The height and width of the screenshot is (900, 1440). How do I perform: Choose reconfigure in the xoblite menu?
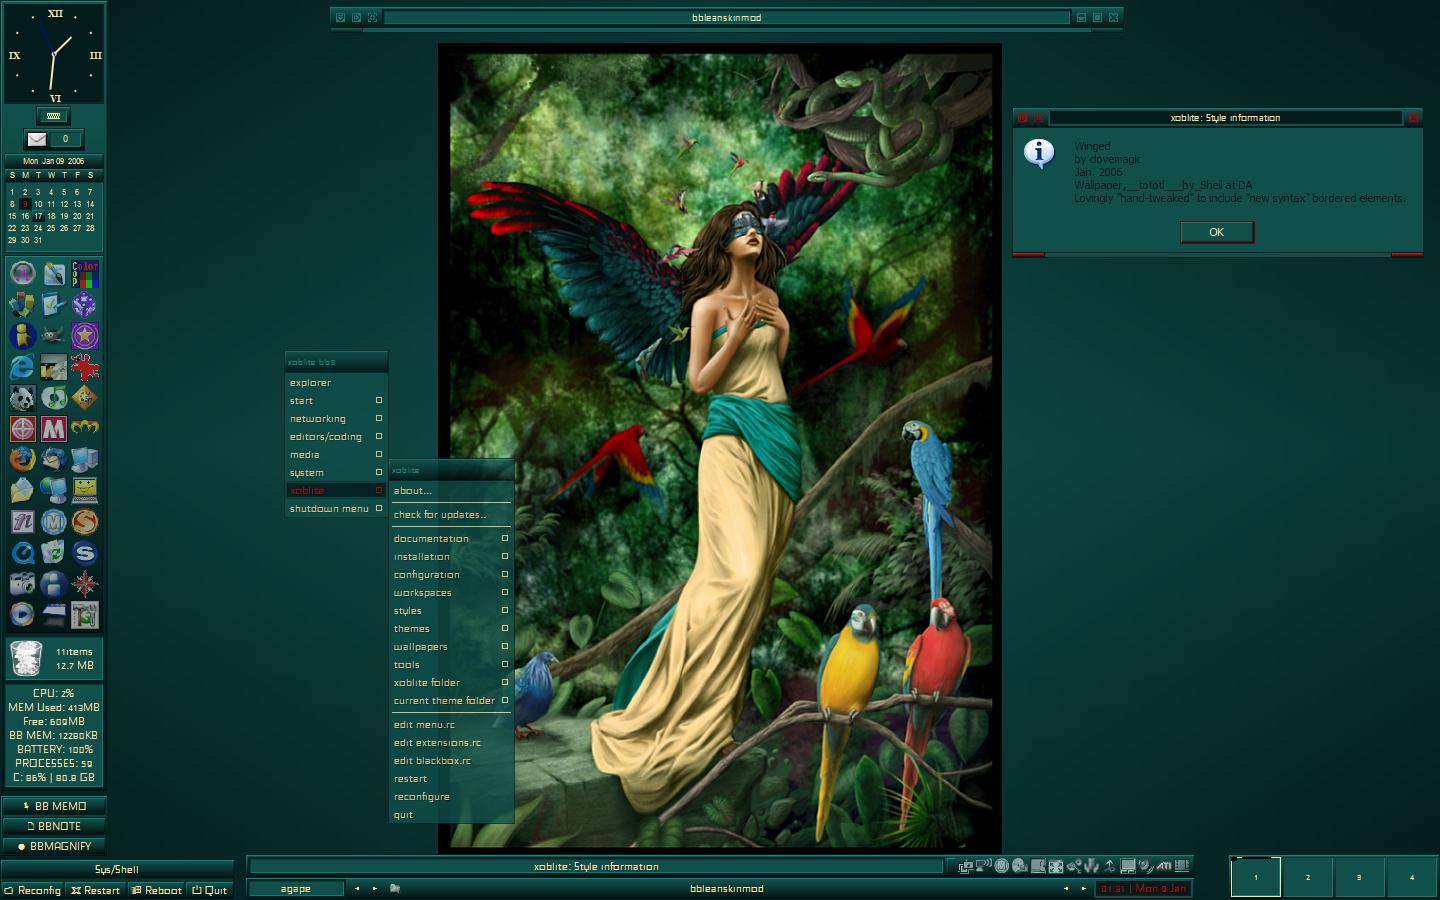pyautogui.click(x=451, y=797)
